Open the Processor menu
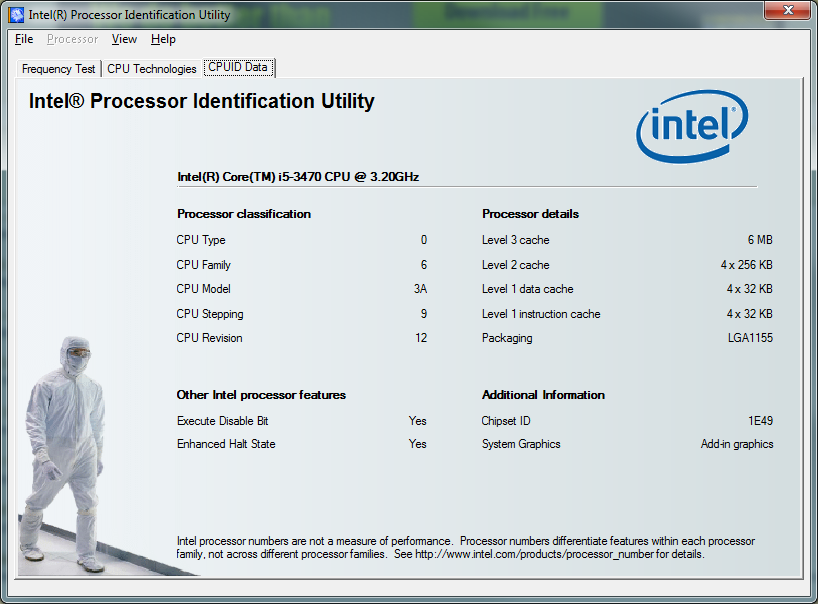The height and width of the screenshot is (604, 818). 73,39
